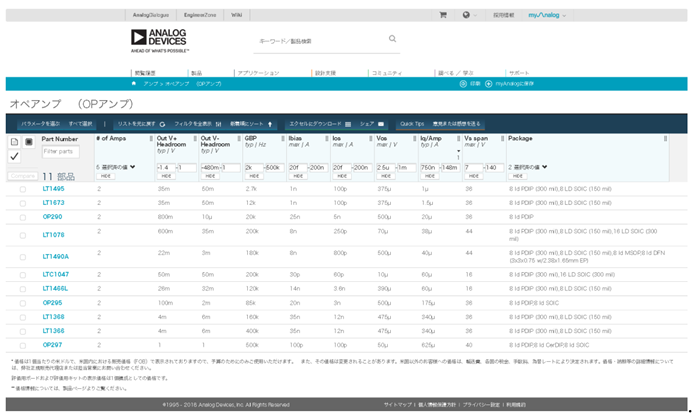Open the アプリケーション menu
The width and height of the screenshot is (696, 417).
coord(258,73)
